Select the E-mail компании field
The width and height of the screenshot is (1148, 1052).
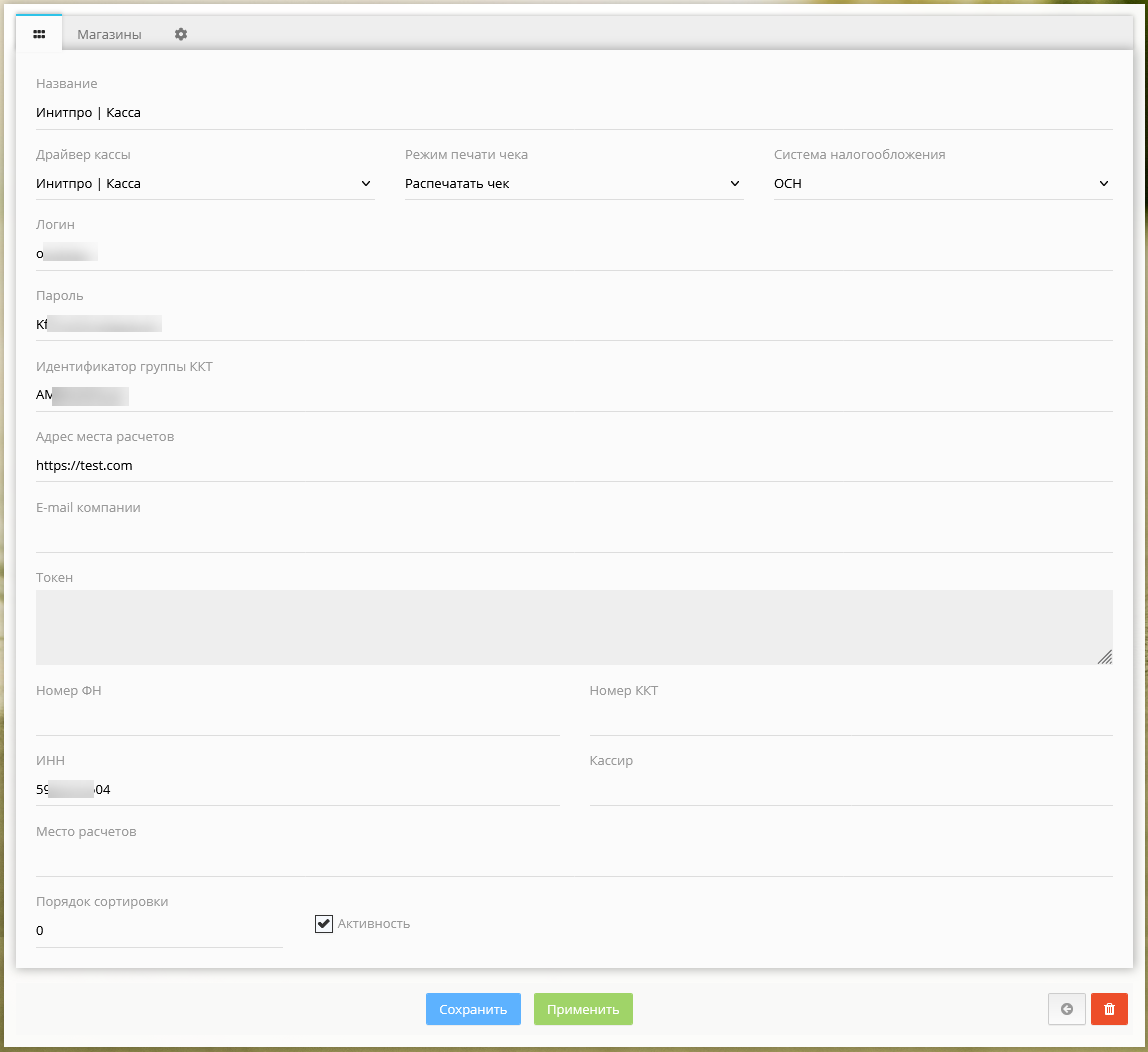(573, 536)
